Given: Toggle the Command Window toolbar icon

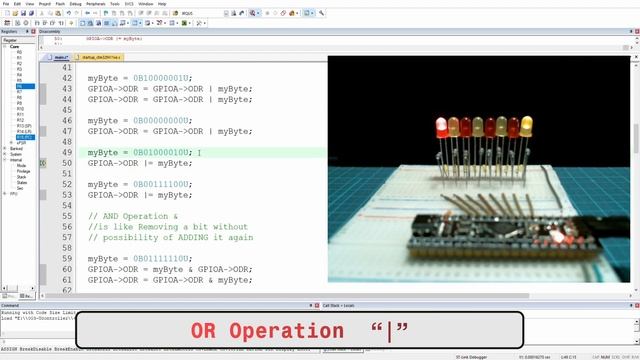Looking at the screenshot, I should [x=82, y=23].
